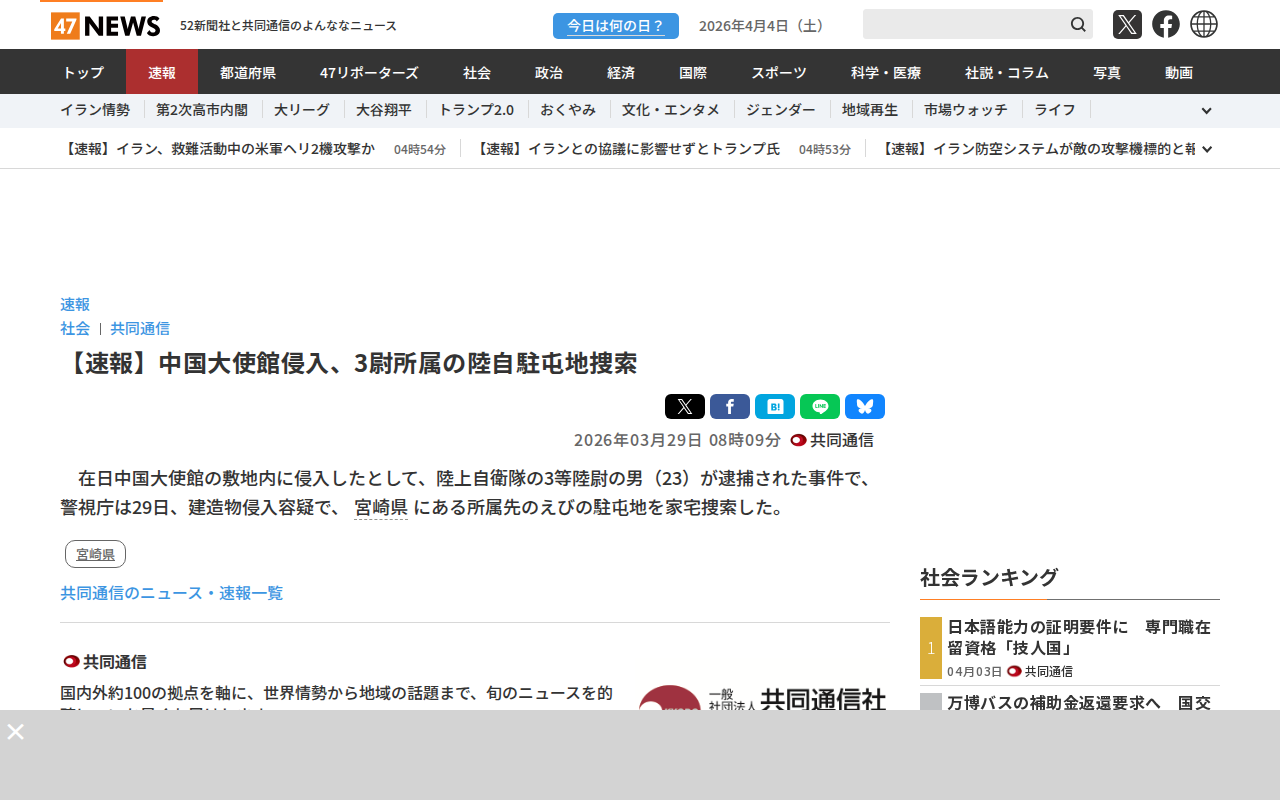Open ticker headline about トランプ氏 協議
Viewport: 1280px width, 800px height.
pyautogui.click(x=626, y=149)
